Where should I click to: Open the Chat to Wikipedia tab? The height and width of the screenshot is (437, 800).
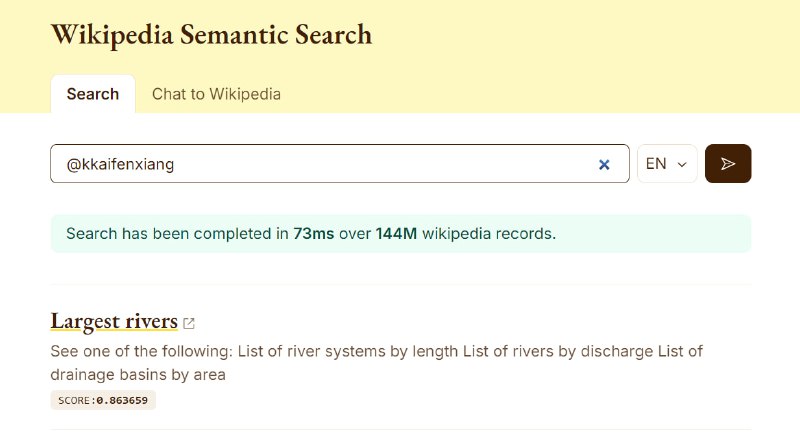coord(216,94)
